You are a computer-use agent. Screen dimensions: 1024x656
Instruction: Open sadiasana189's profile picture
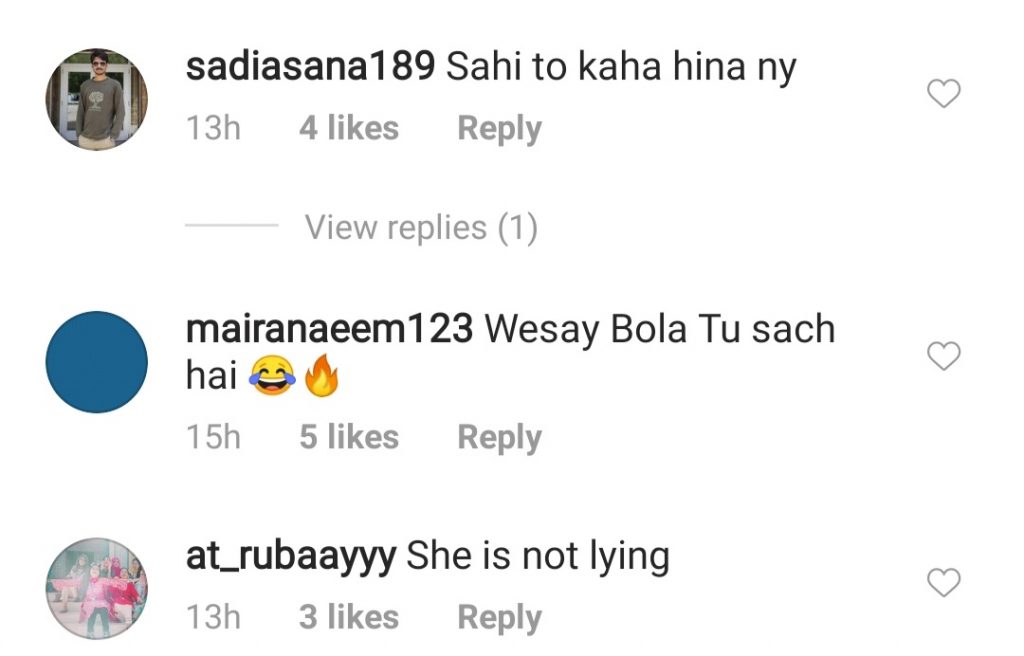97,99
